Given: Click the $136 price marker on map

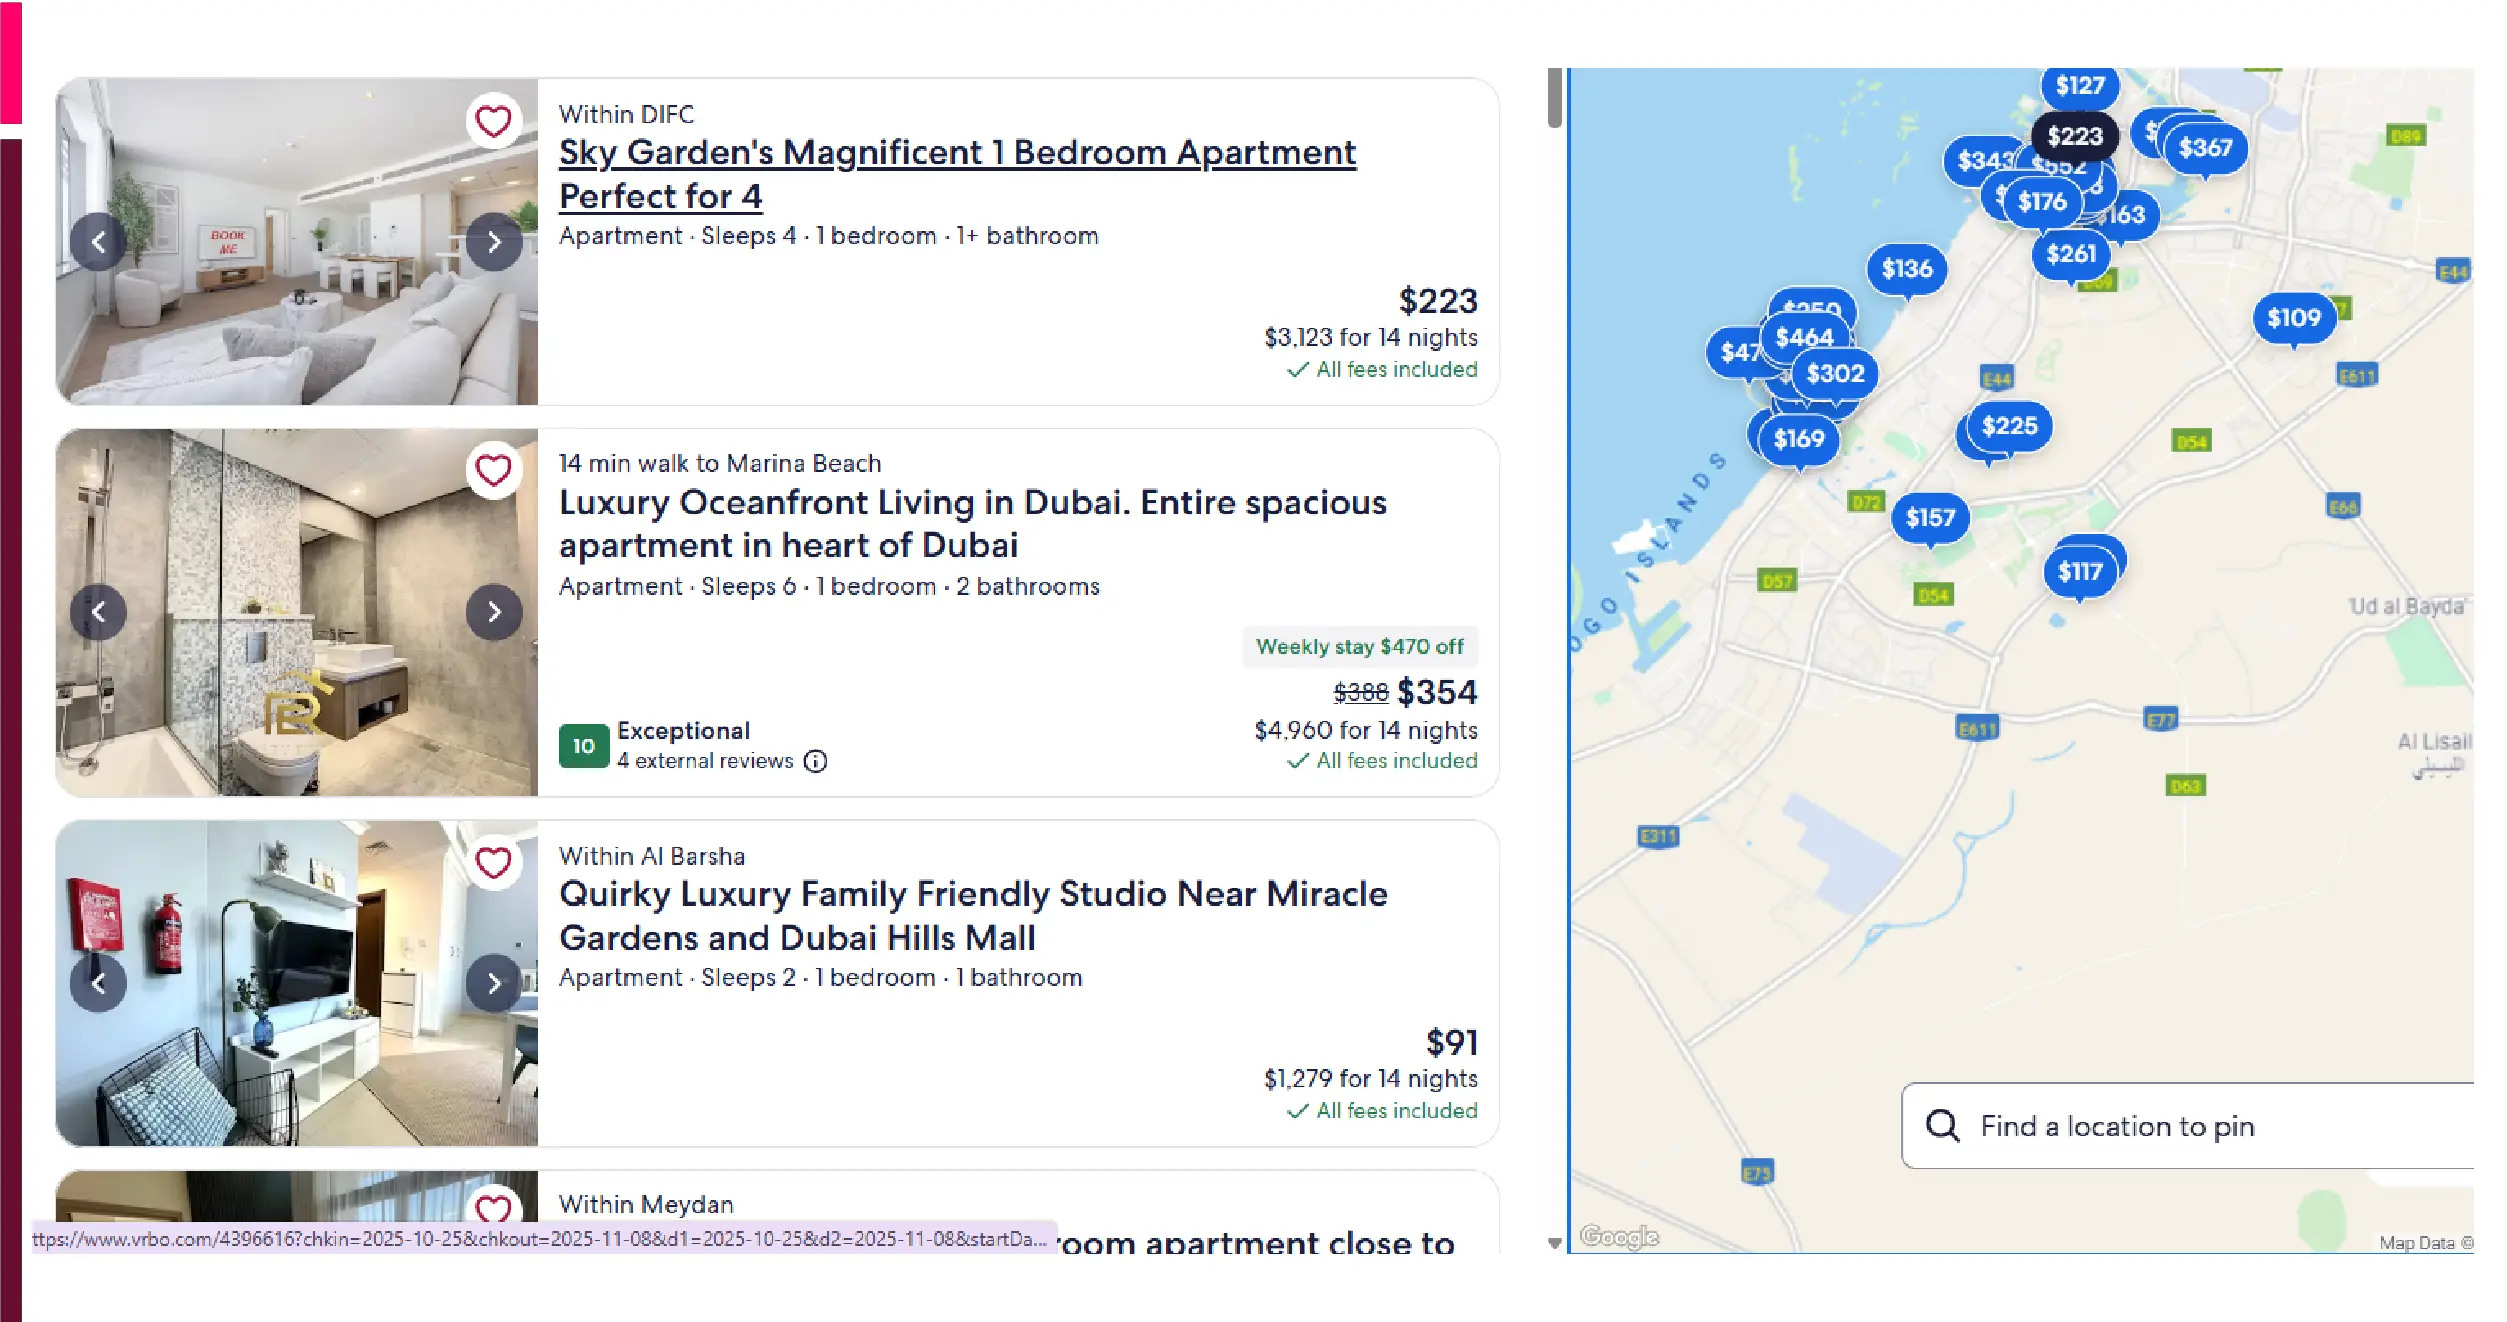Looking at the screenshot, I should tap(1906, 268).
